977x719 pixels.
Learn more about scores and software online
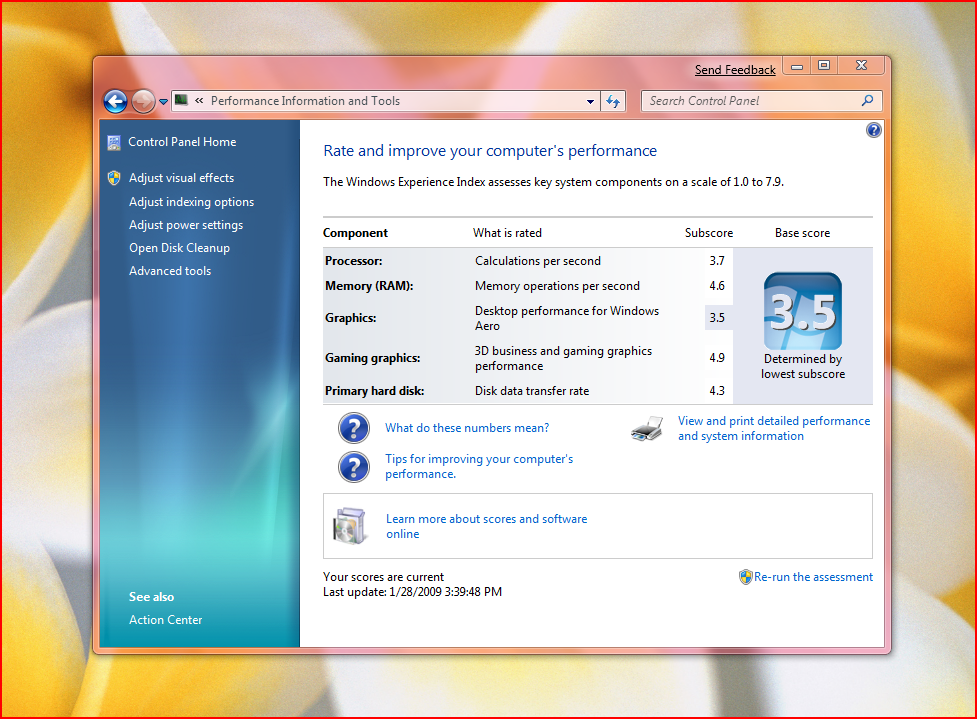click(487, 526)
